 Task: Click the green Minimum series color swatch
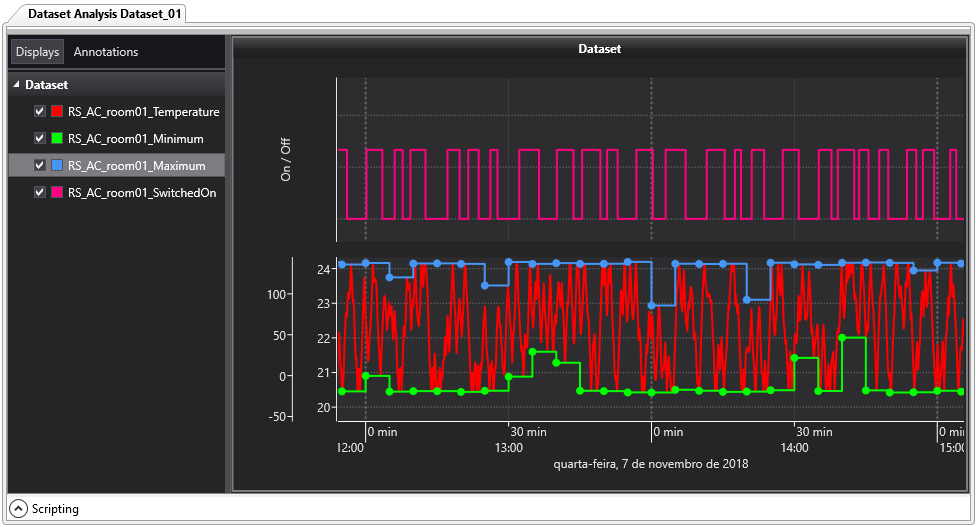click(x=57, y=139)
